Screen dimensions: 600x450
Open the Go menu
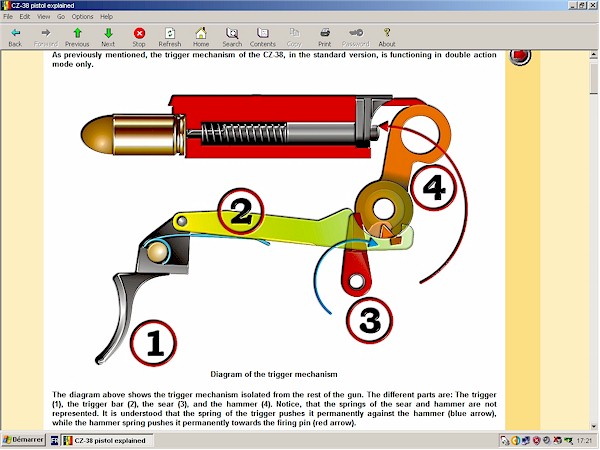pyautogui.click(x=61, y=16)
